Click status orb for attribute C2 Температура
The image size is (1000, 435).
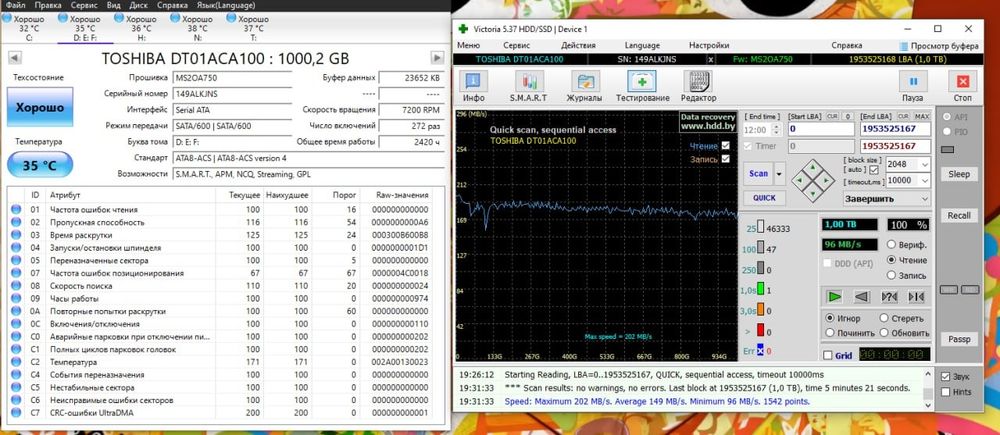click(x=16, y=362)
